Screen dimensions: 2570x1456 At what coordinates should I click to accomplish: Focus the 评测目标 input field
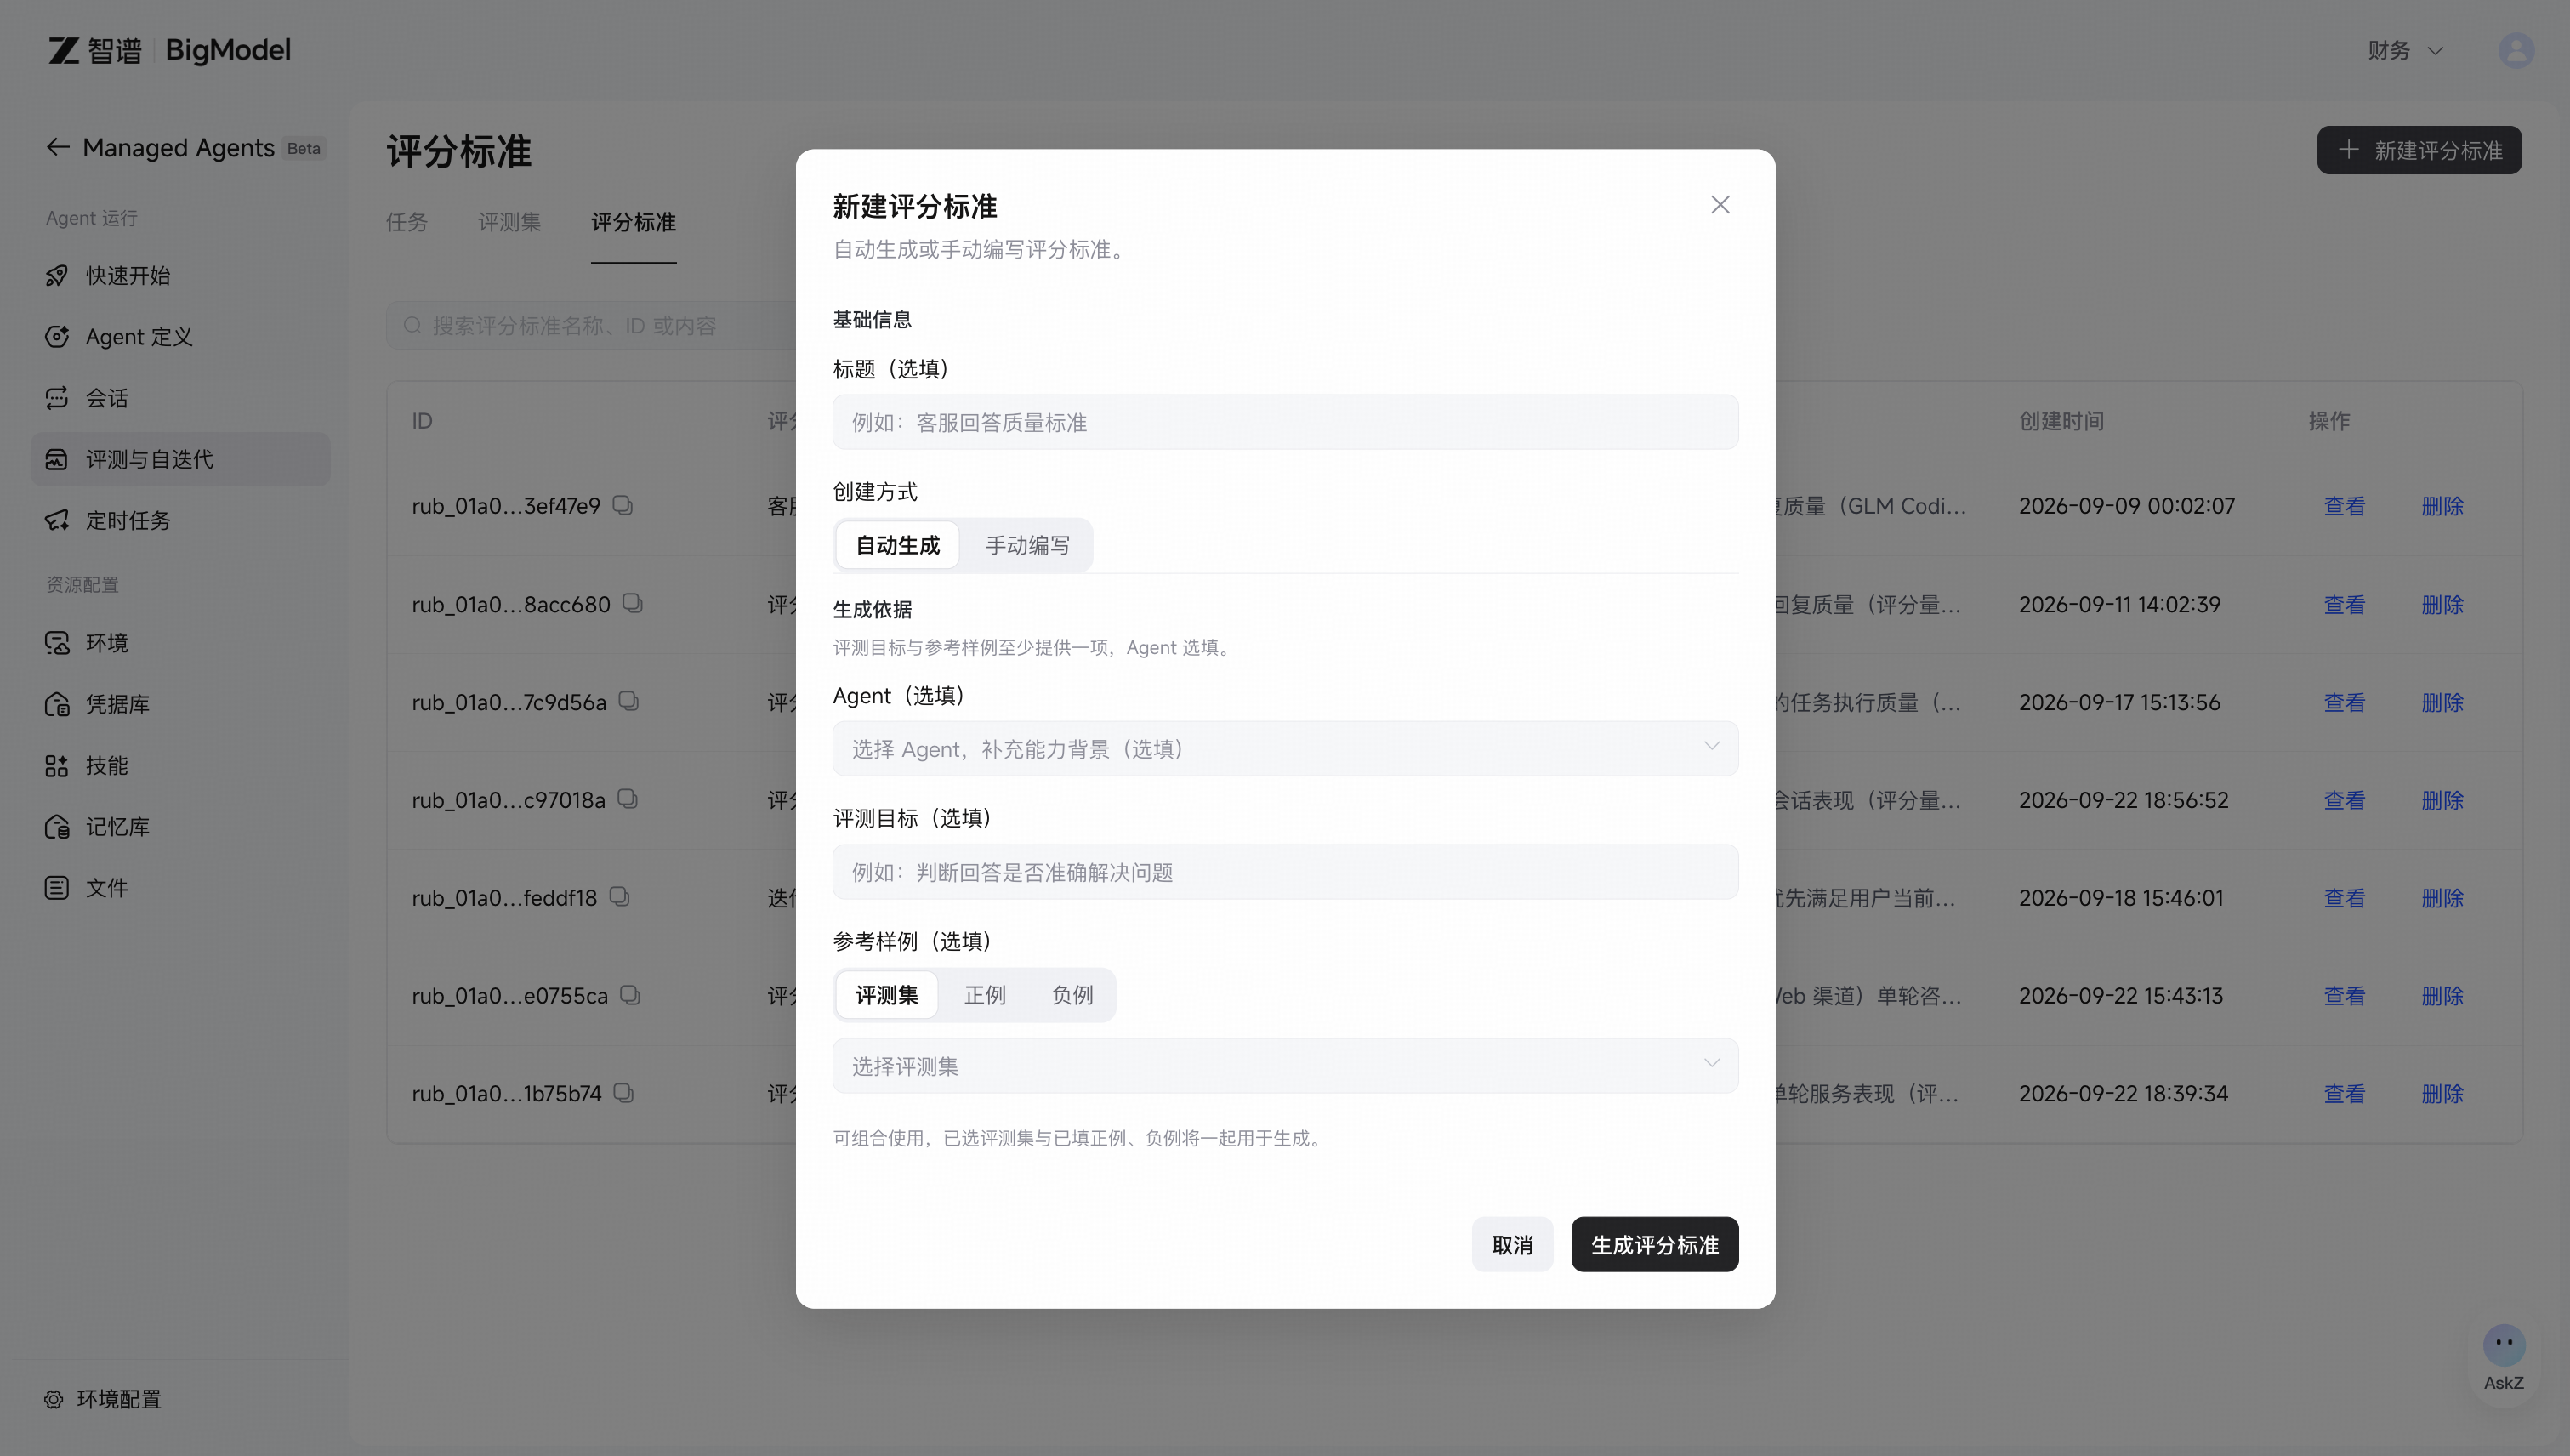click(x=1285, y=872)
